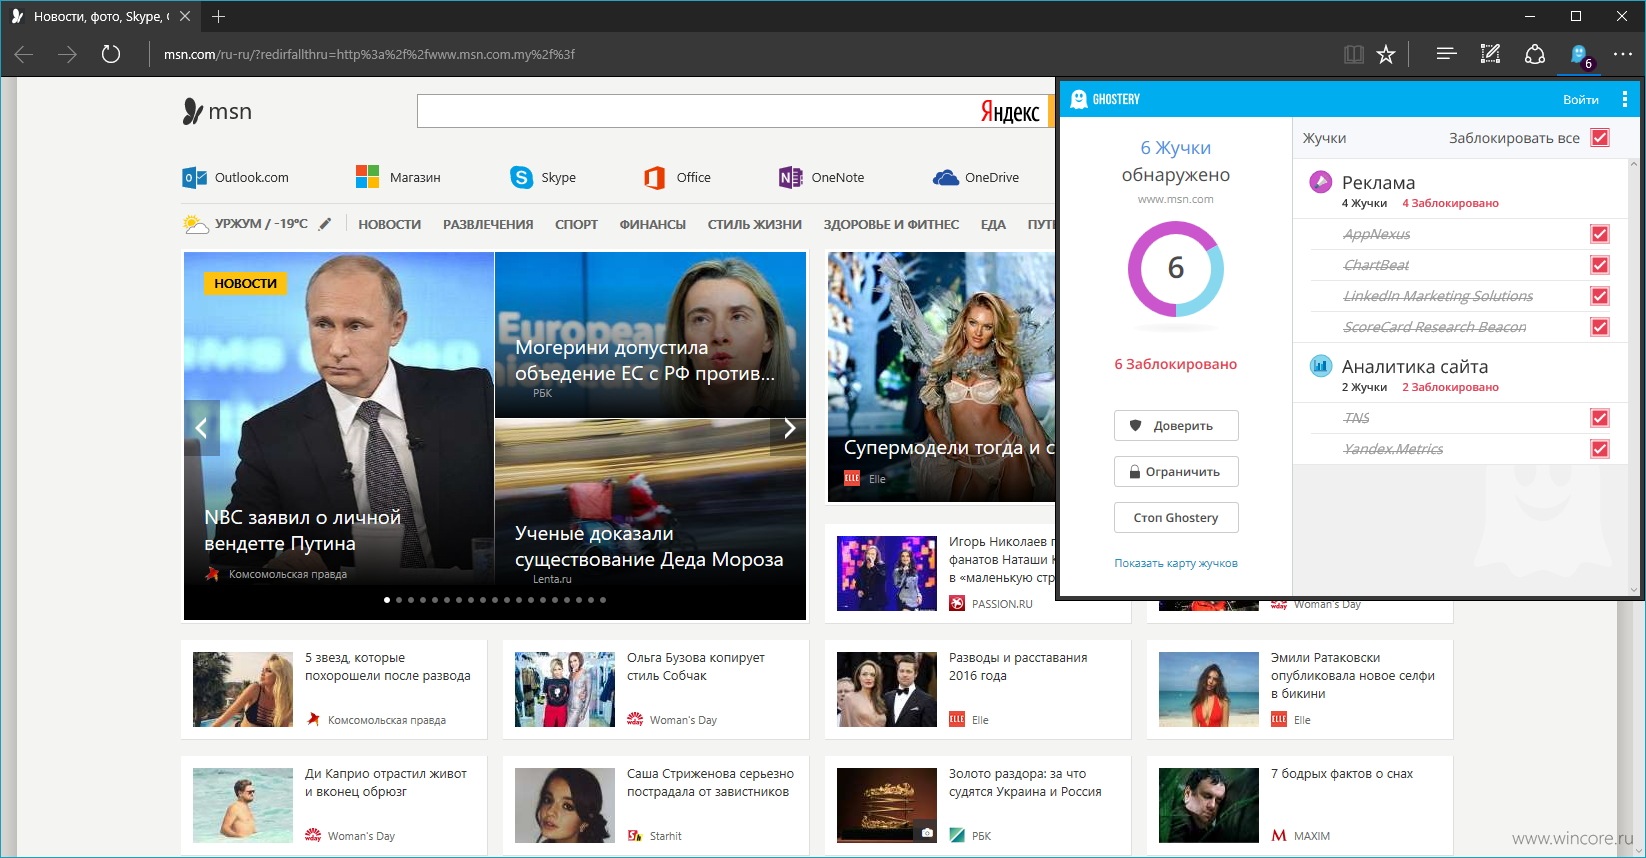Open Make a Web Note icon
This screenshot has width=1646, height=858.
coord(1490,54)
